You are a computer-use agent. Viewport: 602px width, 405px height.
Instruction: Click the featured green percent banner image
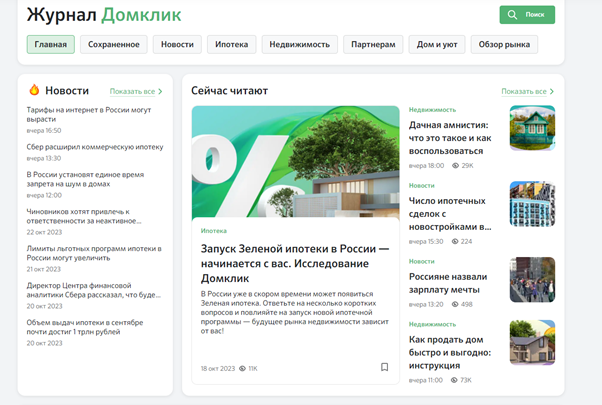coord(295,161)
